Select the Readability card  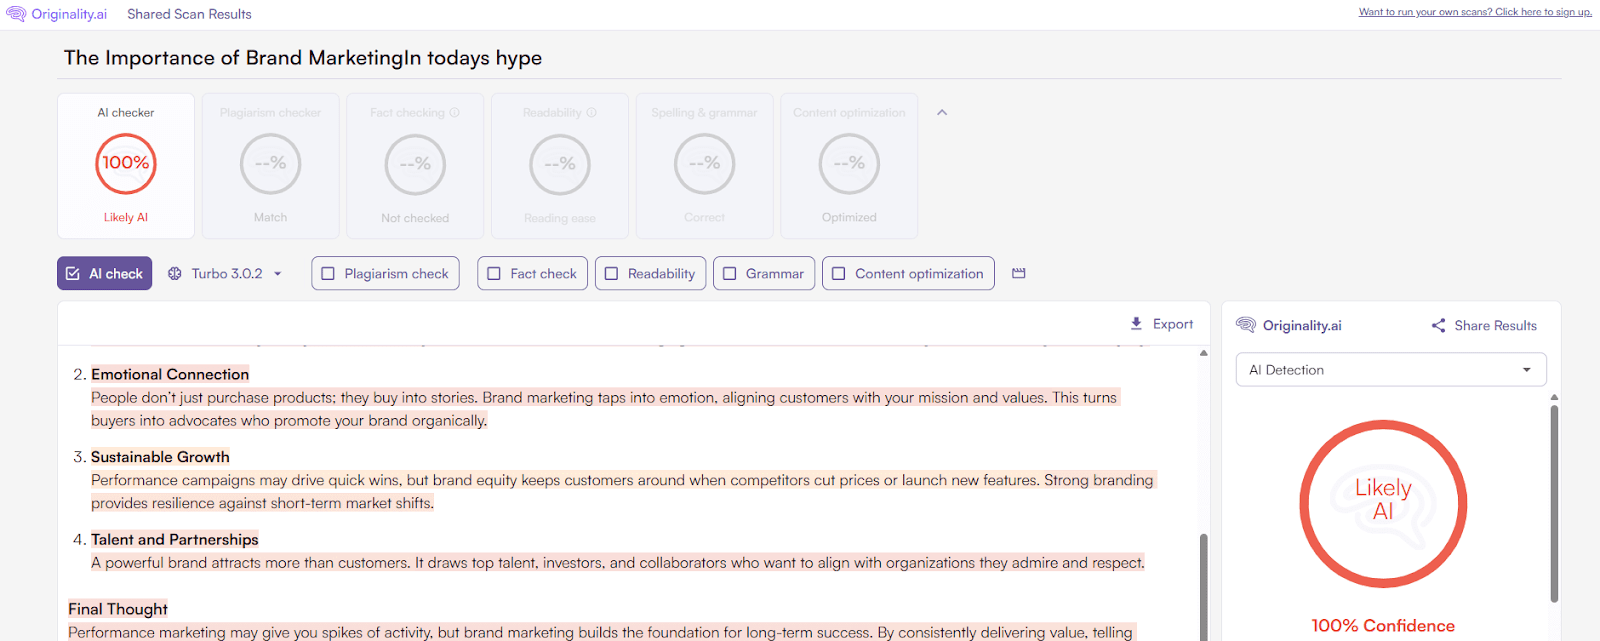(560, 166)
